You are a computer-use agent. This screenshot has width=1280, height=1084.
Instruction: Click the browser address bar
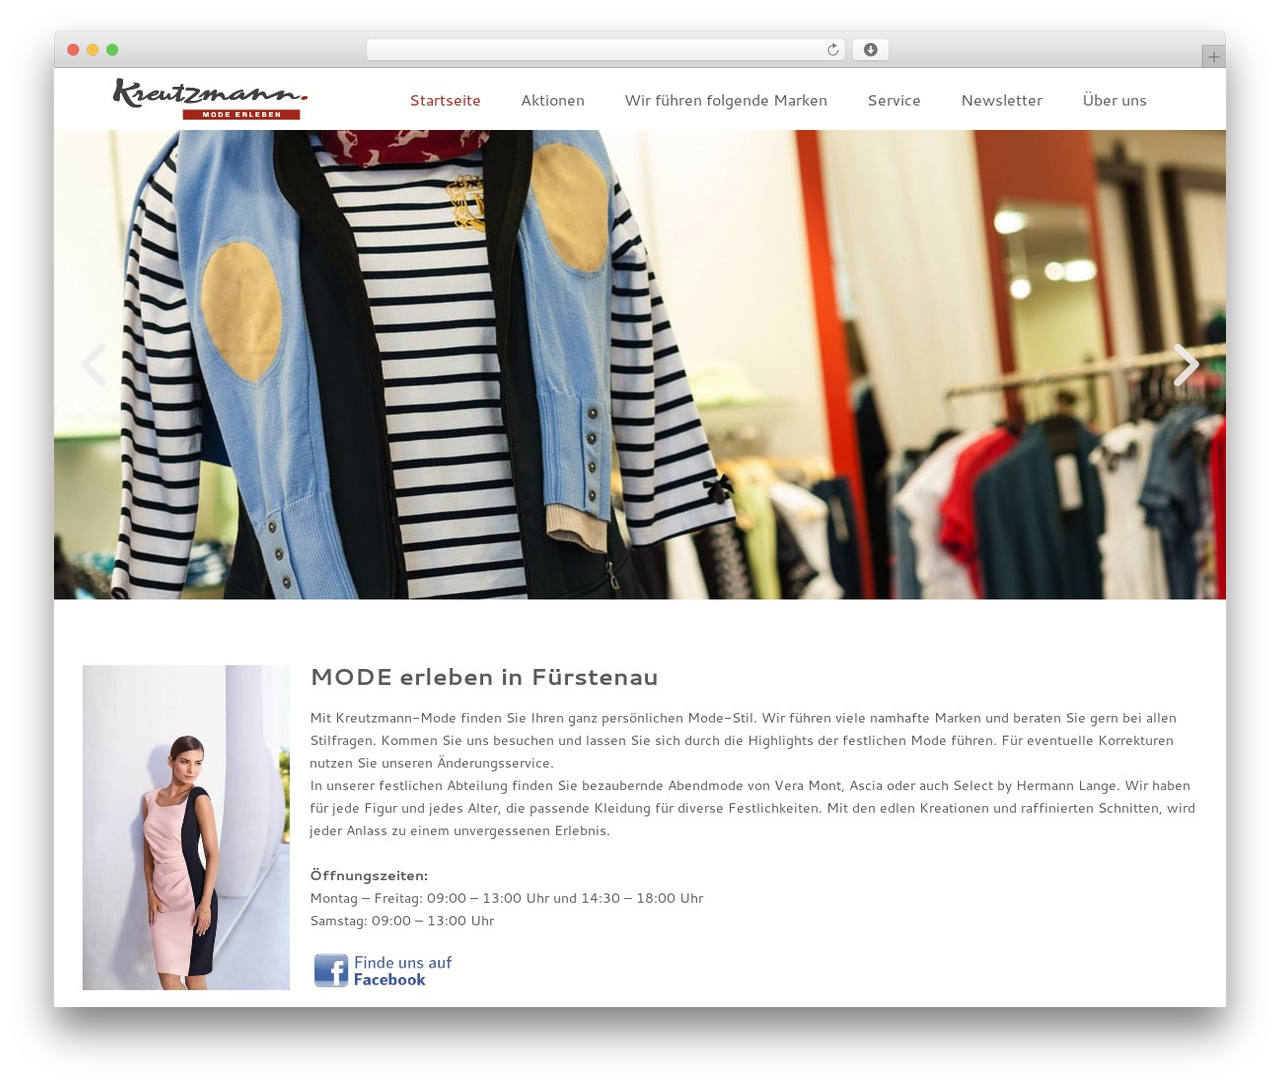[x=605, y=50]
